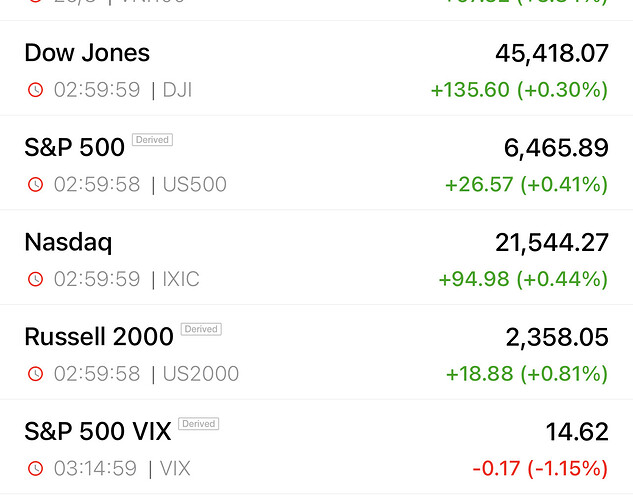Tap the S&P 500 price 6,465.89
Image resolution: width=633 pixels, height=500 pixels.
[556, 148]
